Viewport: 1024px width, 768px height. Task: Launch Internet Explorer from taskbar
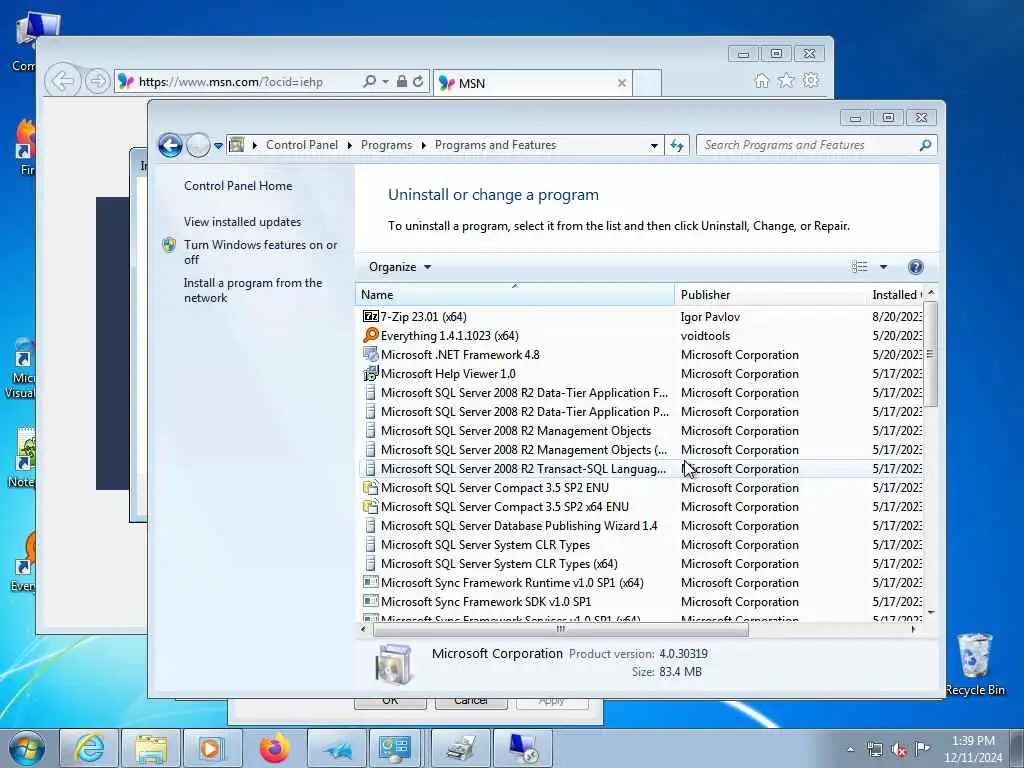(x=89, y=748)
